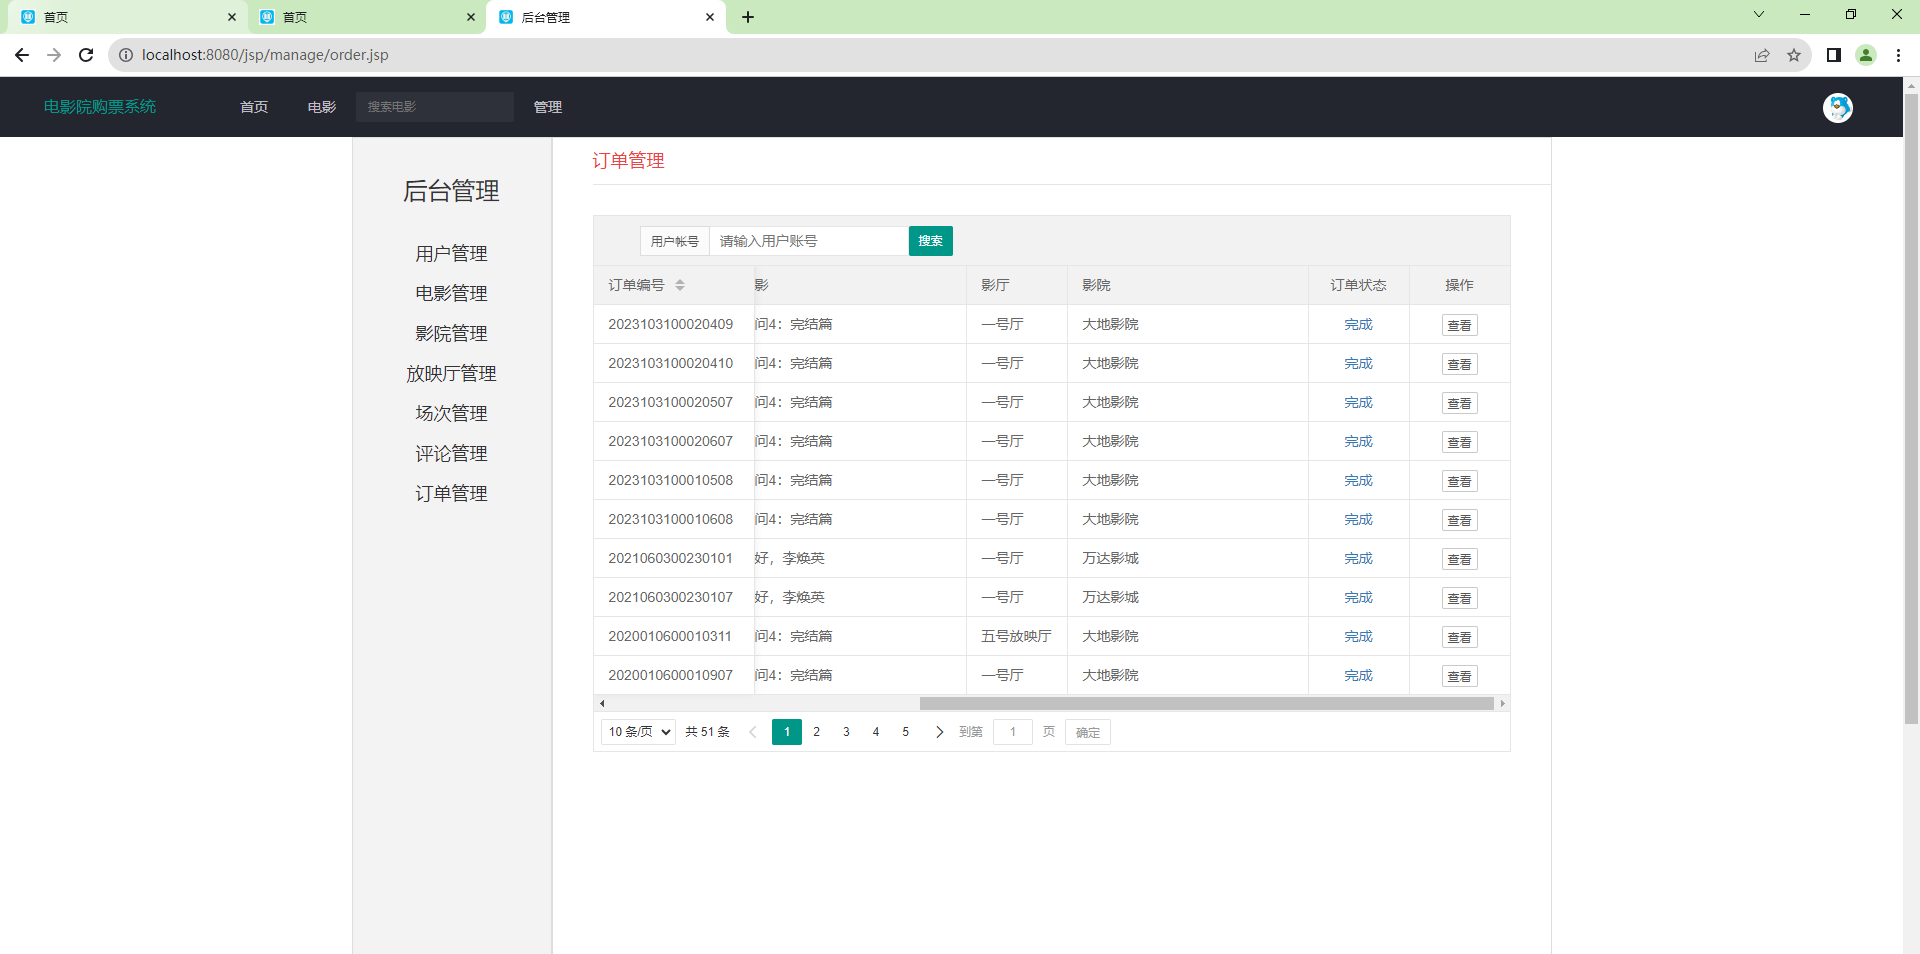Click the table horizontal scrollbar thumb
This screenshot has width=1920, height=954.
click(1206, 704)
